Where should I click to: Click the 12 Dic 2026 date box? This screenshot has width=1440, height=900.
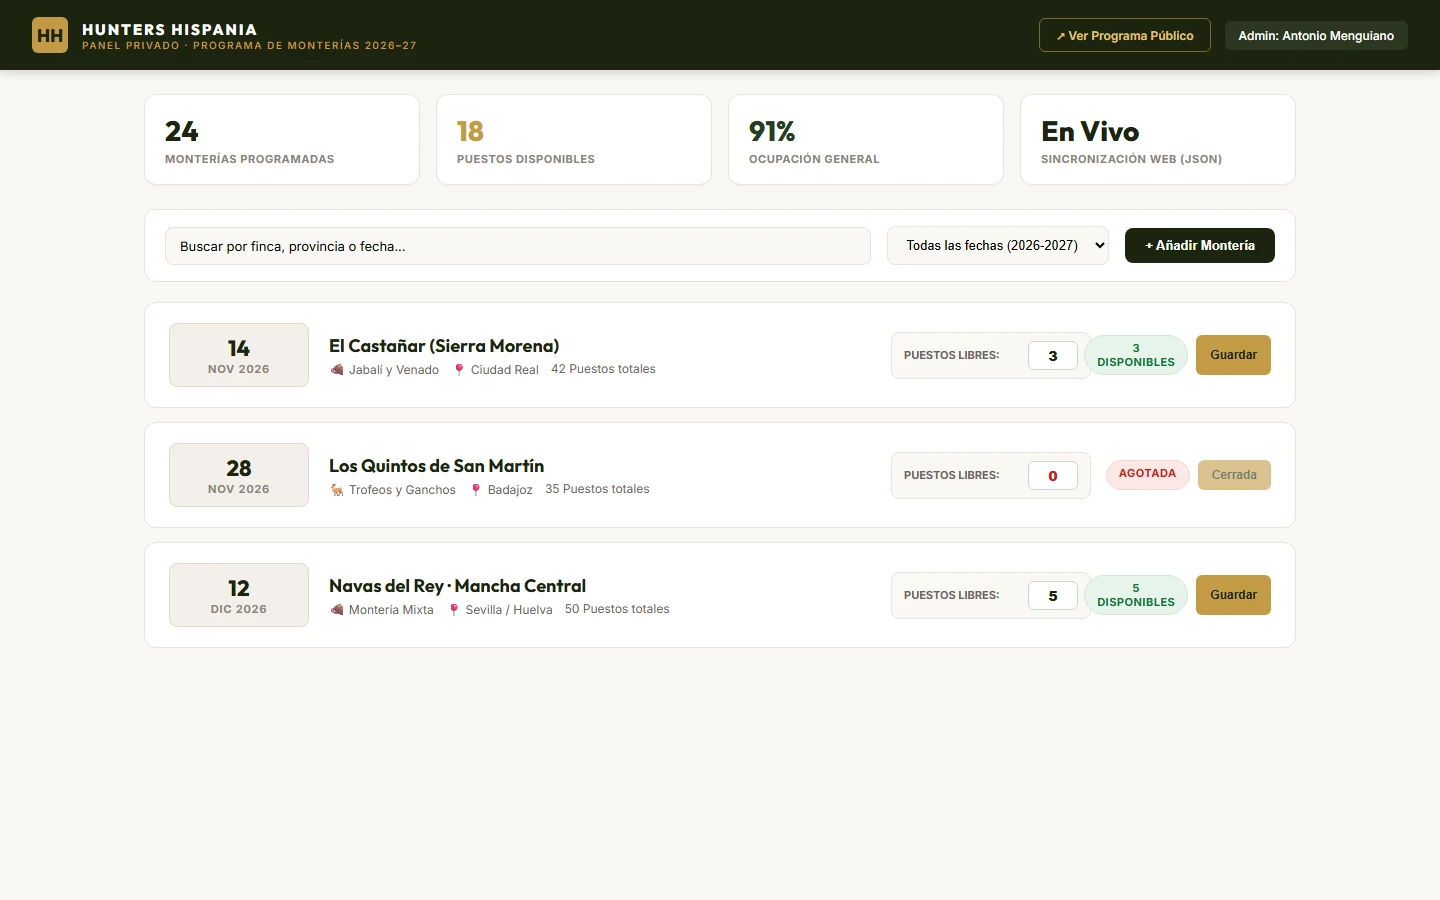tap(239, 595)
